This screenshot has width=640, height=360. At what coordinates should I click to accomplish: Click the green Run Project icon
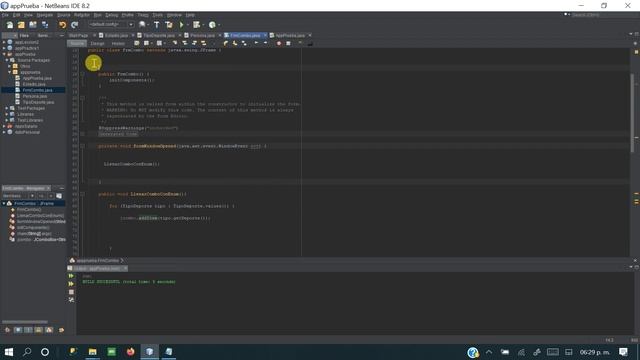[182, 25]
